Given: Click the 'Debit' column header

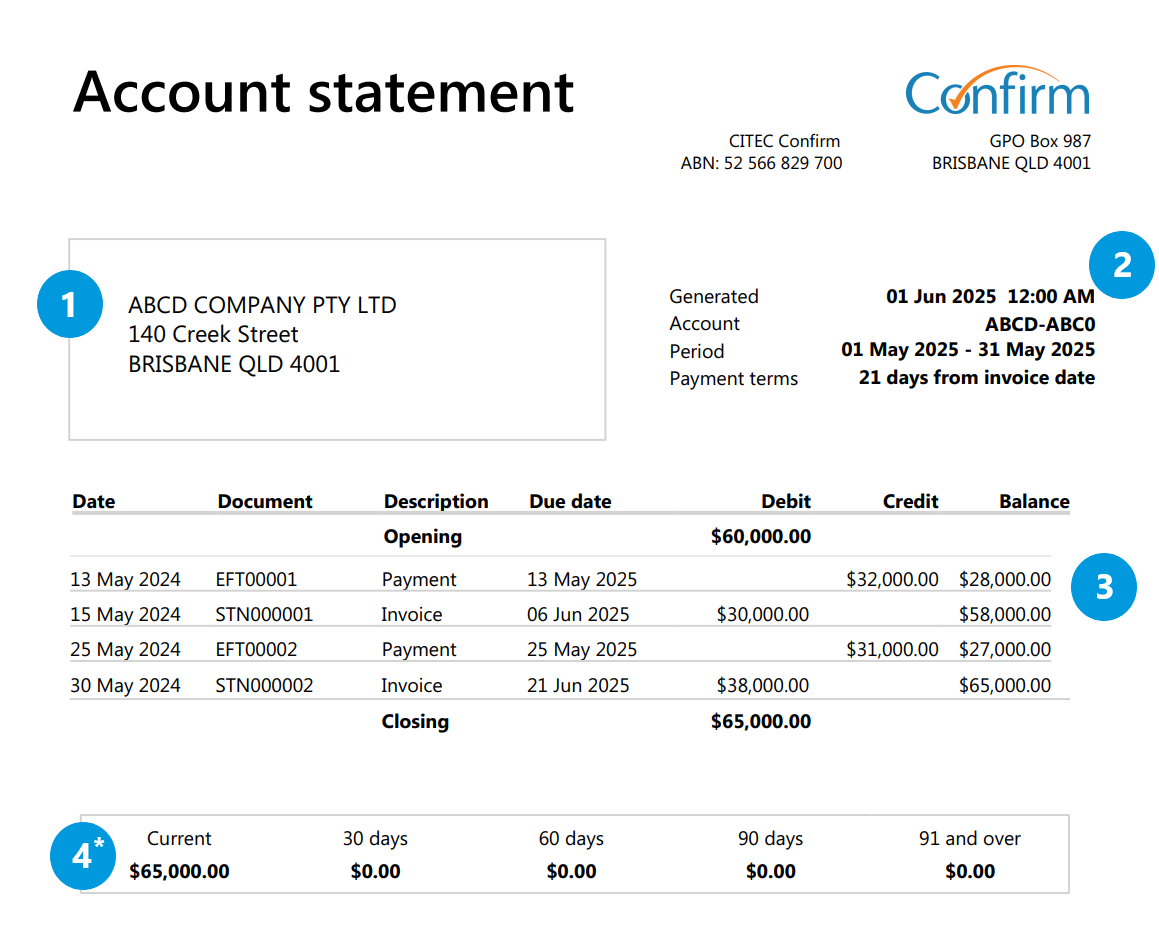Looking at the screenshot, I should click(x=786, y=502).
